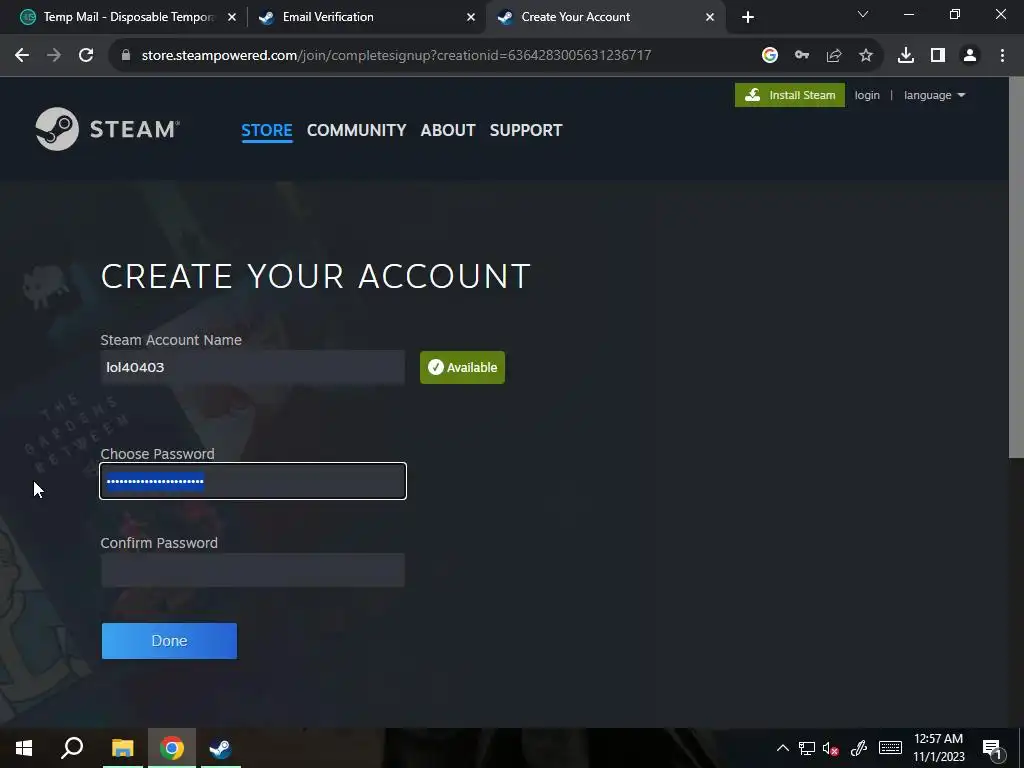The image size is (1024, 768).
Task: Open the SUPPORT page
Action: [x=526, y=130]
